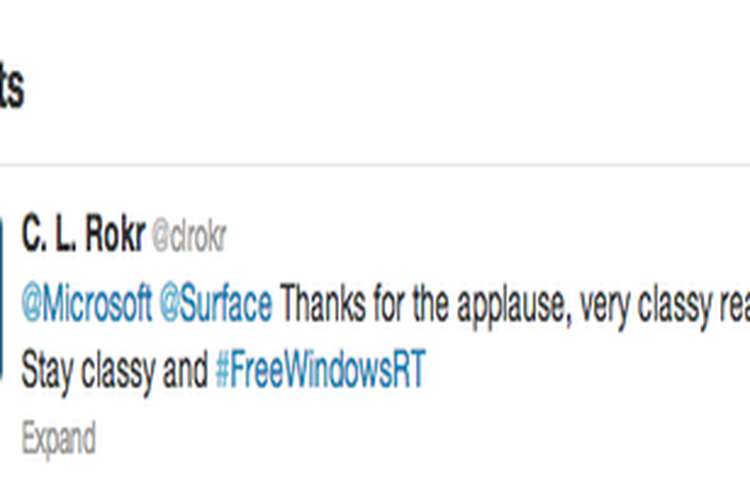Click the Tweets section heading

click(x=11, y=88)
